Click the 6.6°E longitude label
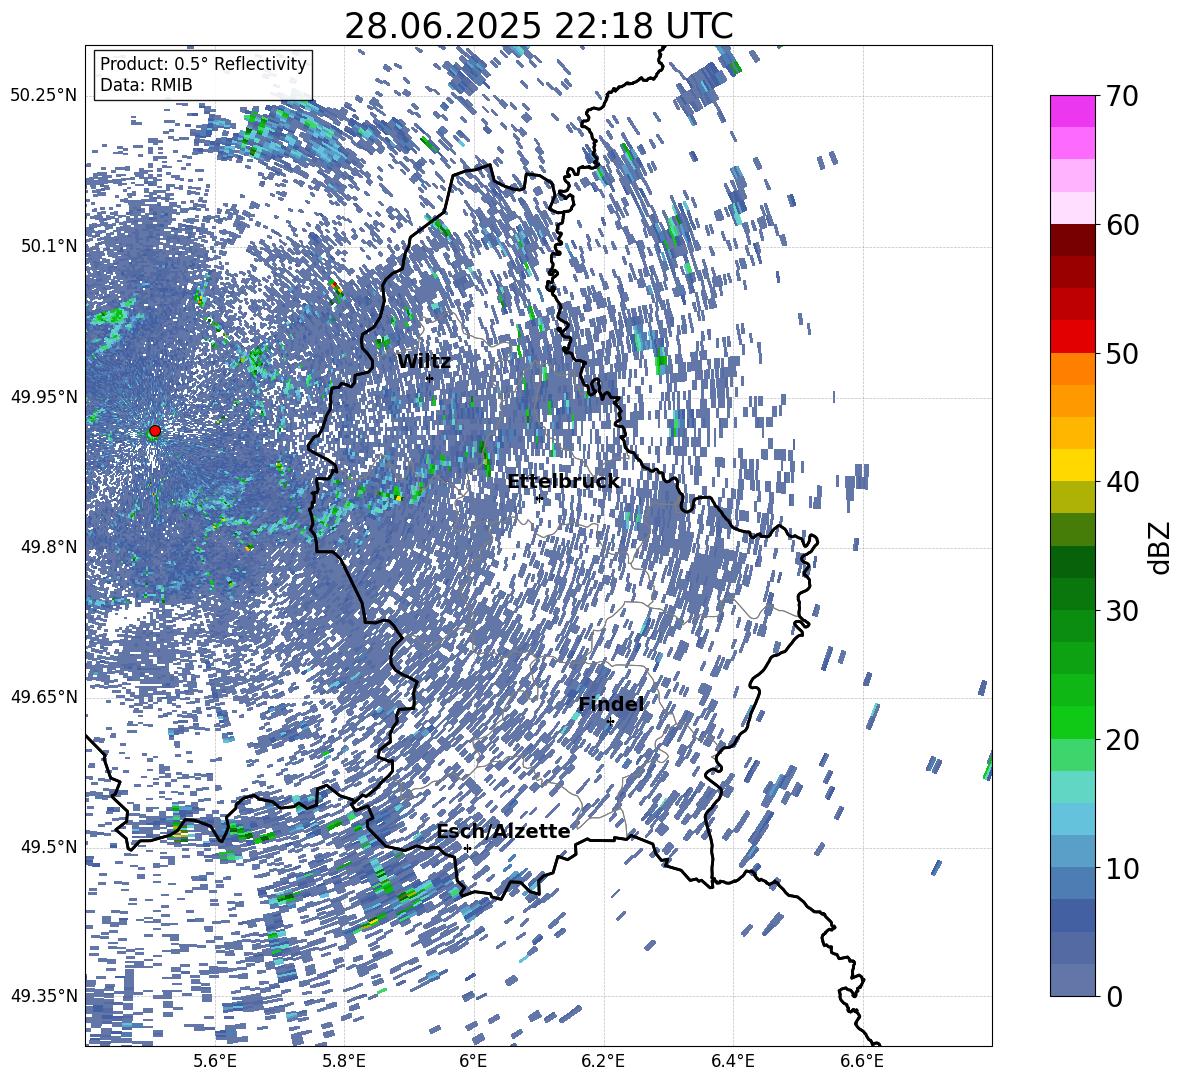The width and height of the screenshot is (1184, 1081). (x=862, y=1061)
